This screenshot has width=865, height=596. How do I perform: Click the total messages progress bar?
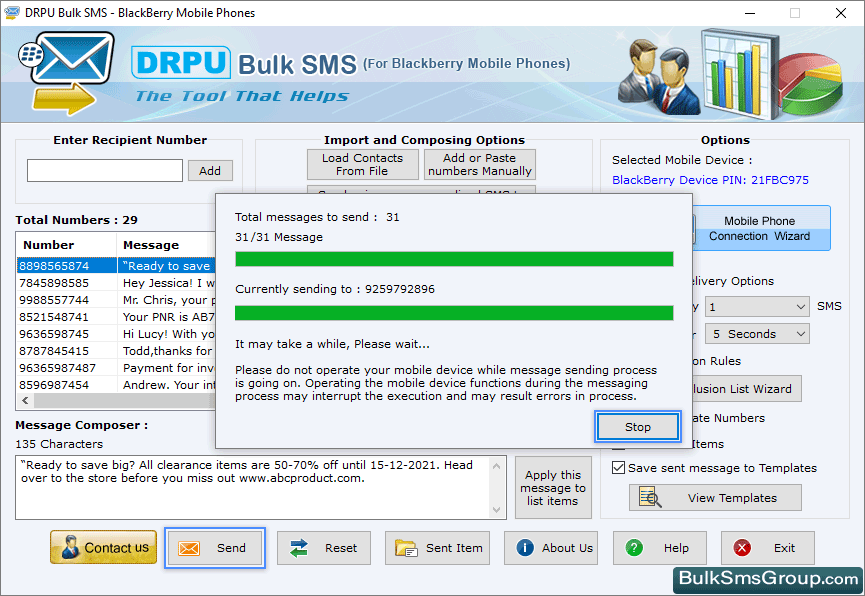[454, 259]
